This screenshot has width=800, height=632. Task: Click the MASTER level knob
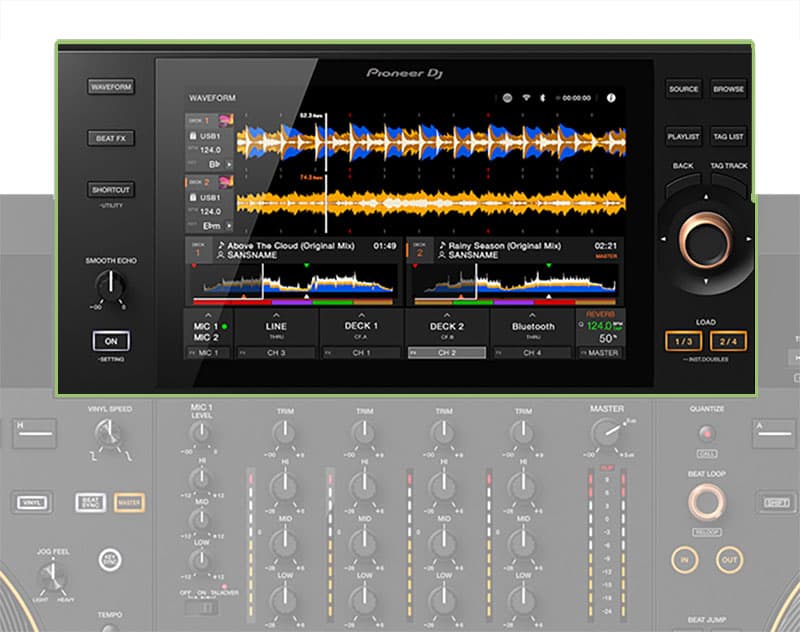[x=606, y=435]
